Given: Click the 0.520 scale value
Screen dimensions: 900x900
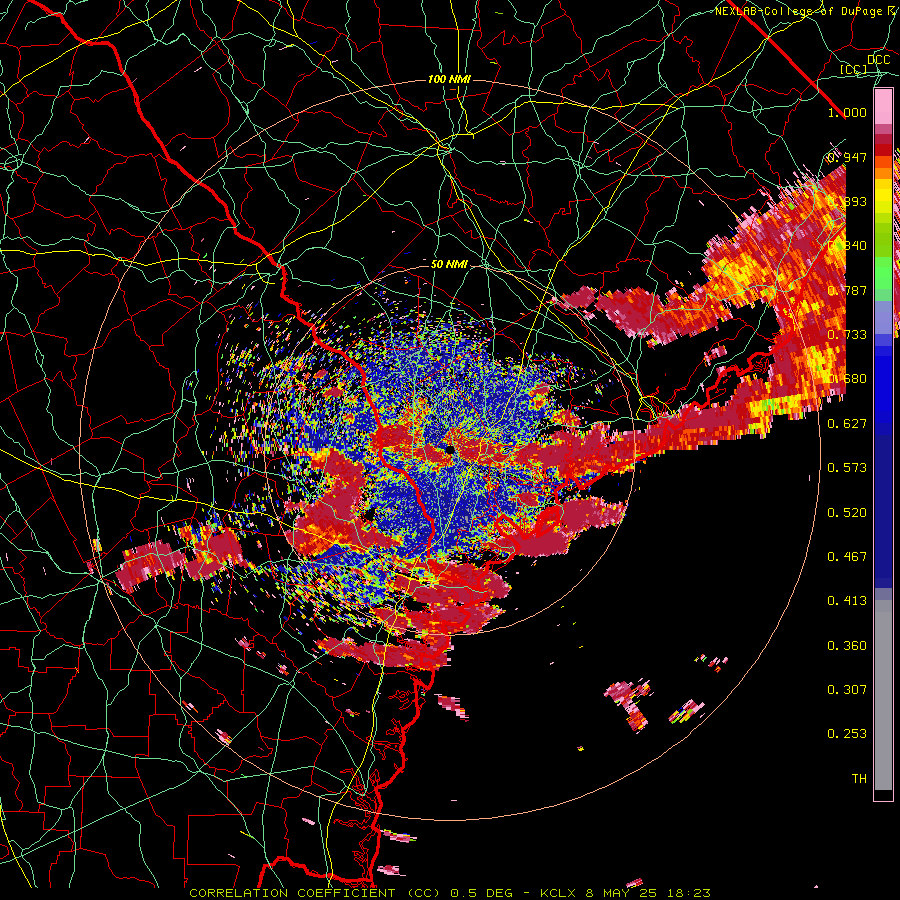Looking at the screenshot, I should 847,513.
